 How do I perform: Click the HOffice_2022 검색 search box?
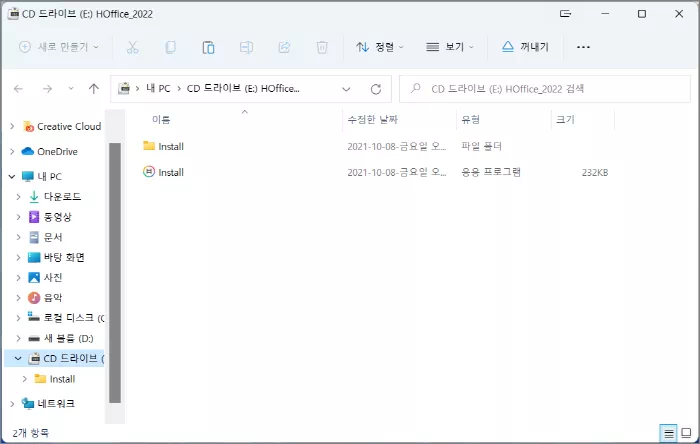(x=545, y=89)
